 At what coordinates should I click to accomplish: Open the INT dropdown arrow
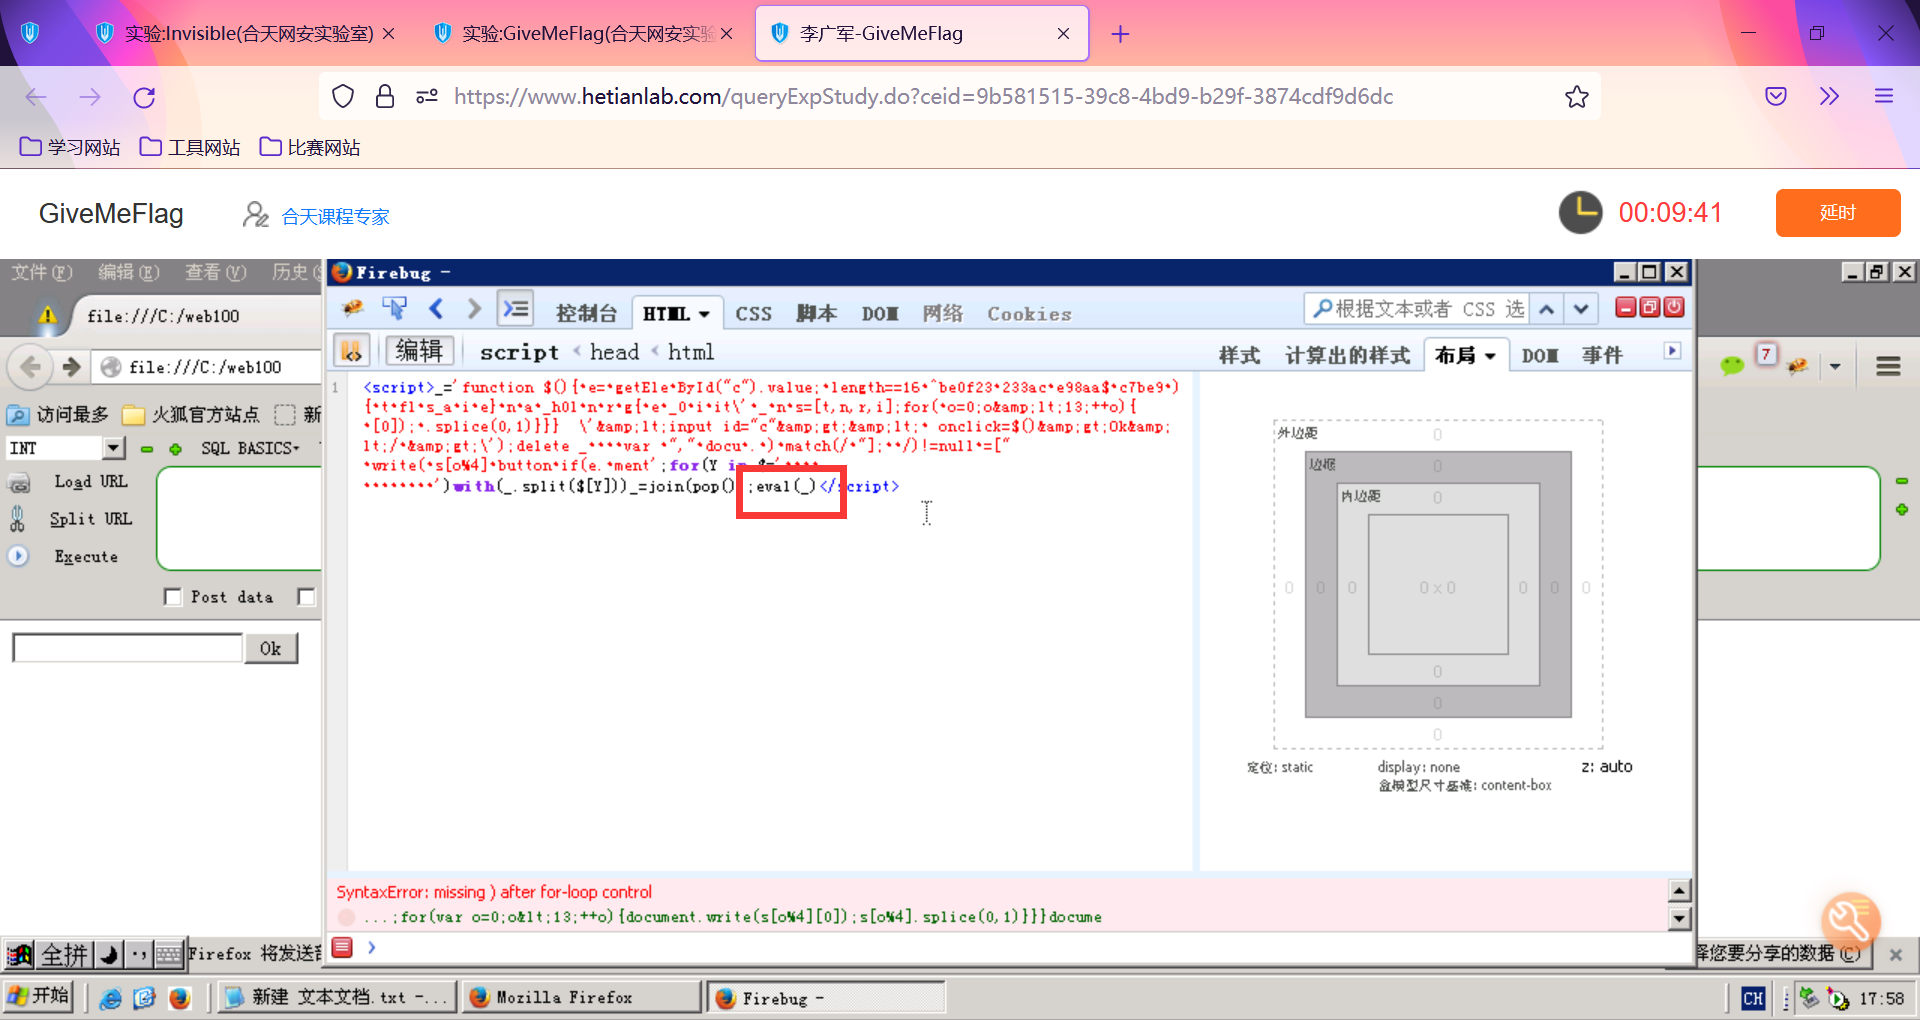coord(113,448)
